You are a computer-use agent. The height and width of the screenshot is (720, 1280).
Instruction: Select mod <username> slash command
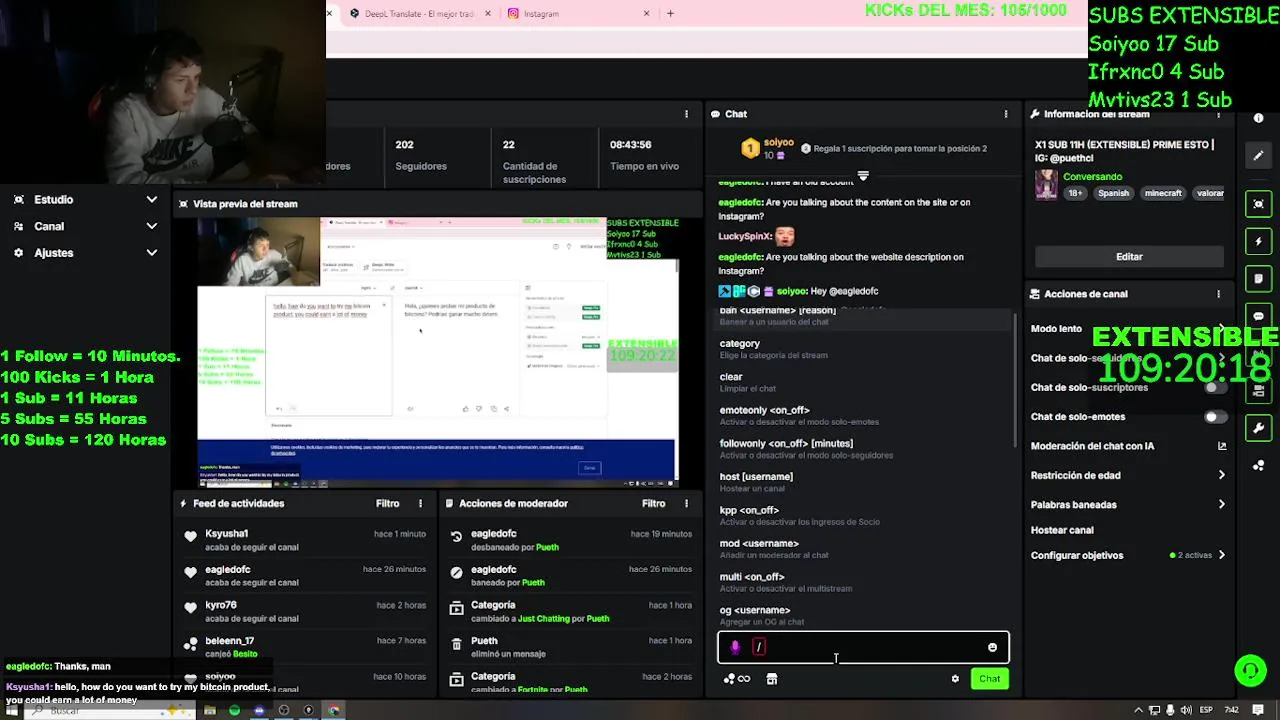[x=864, y=549]
